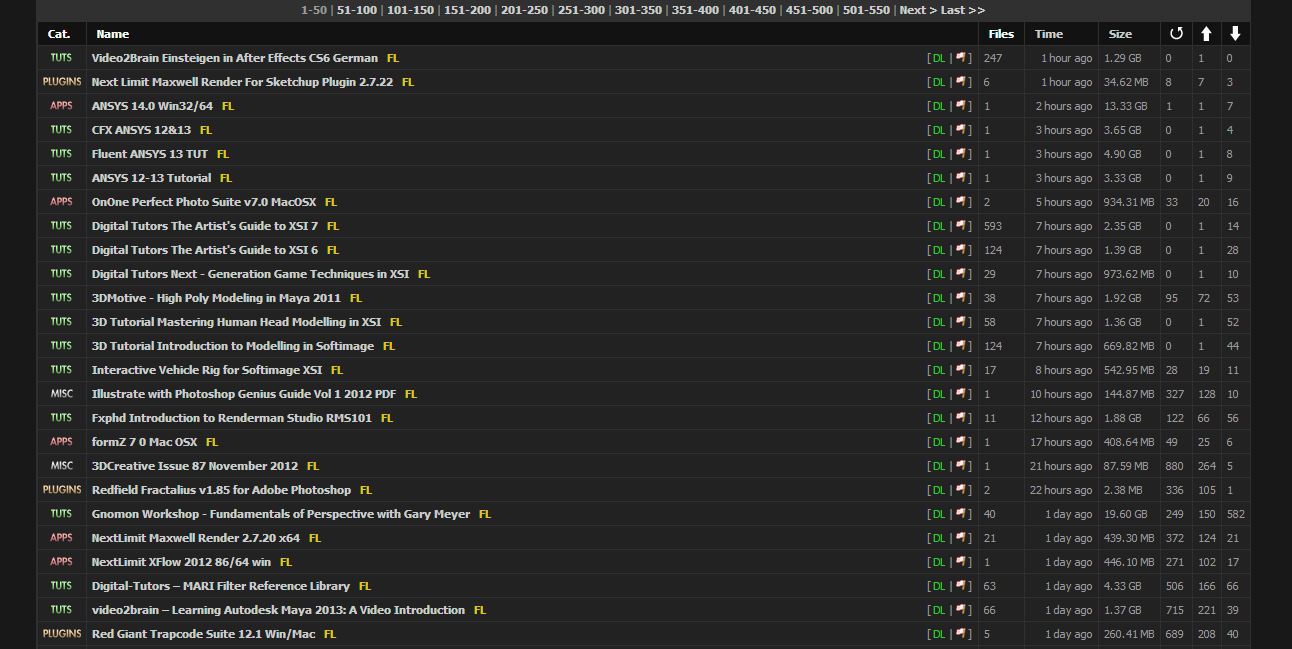This screenshot has width=1292, height=649.
Task: Open 3DMotive High Poly Modeling in Maya 2011
Action: (216, 298)
